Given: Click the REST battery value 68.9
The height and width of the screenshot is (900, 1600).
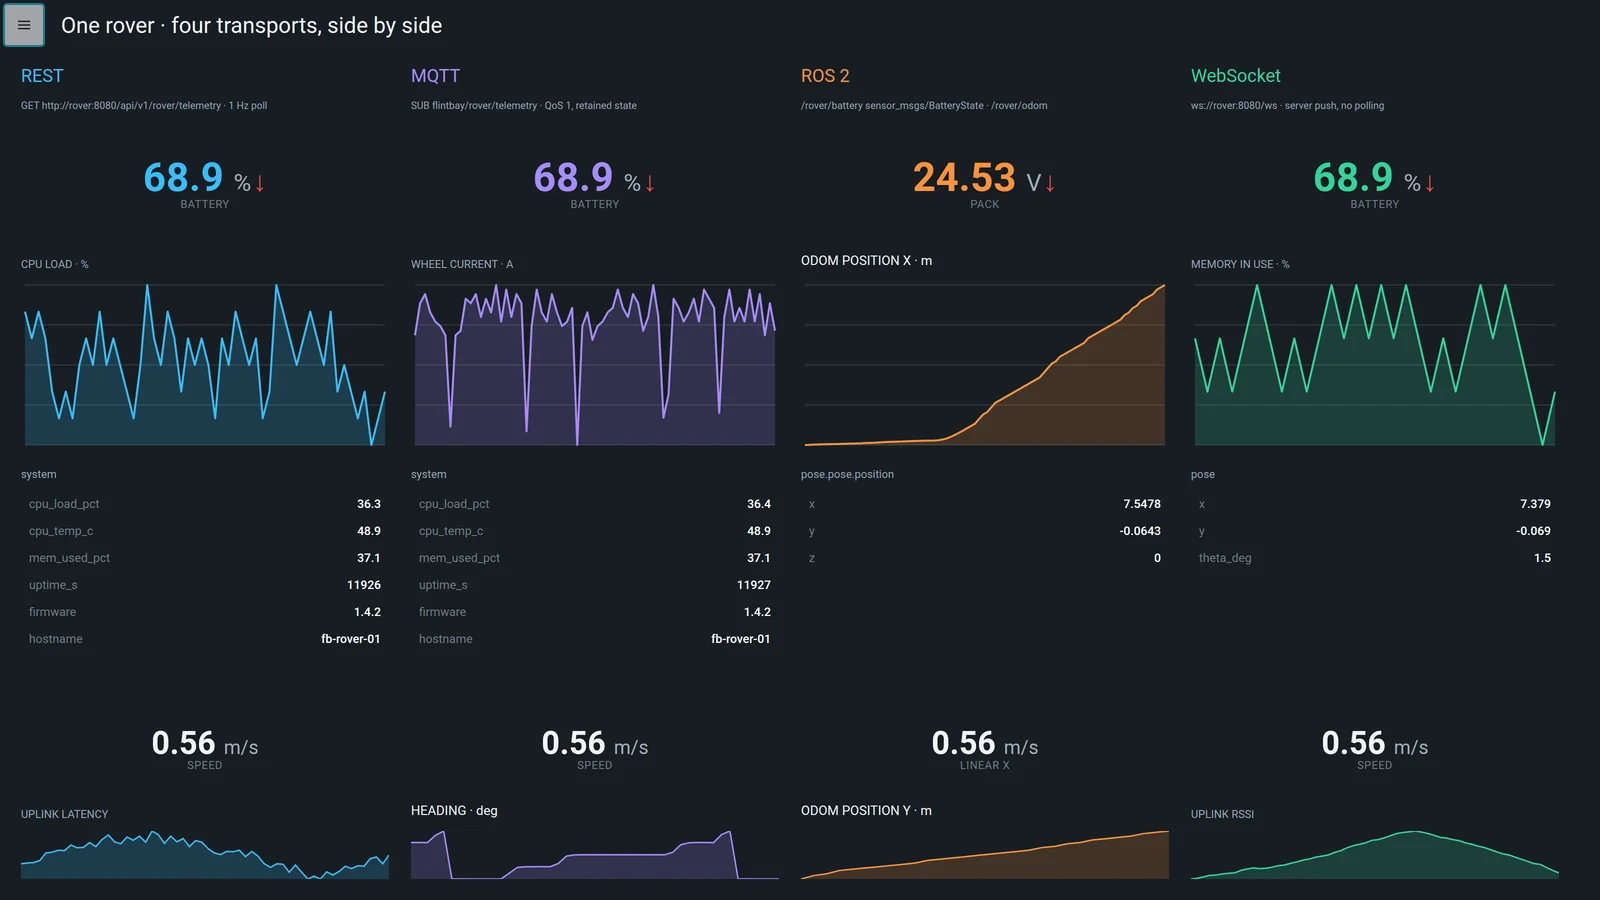Looking at the screenshot, I should 183,178.
